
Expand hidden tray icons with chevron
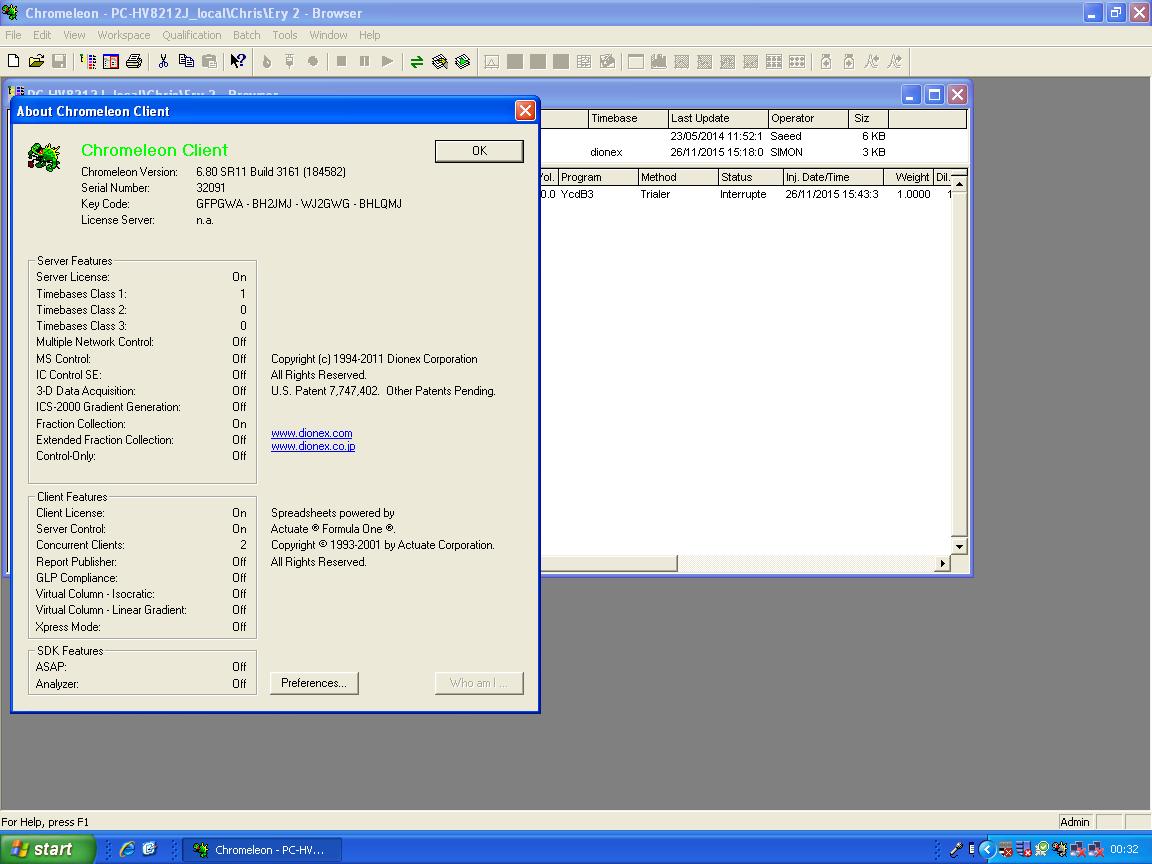[x=987, y=850]
